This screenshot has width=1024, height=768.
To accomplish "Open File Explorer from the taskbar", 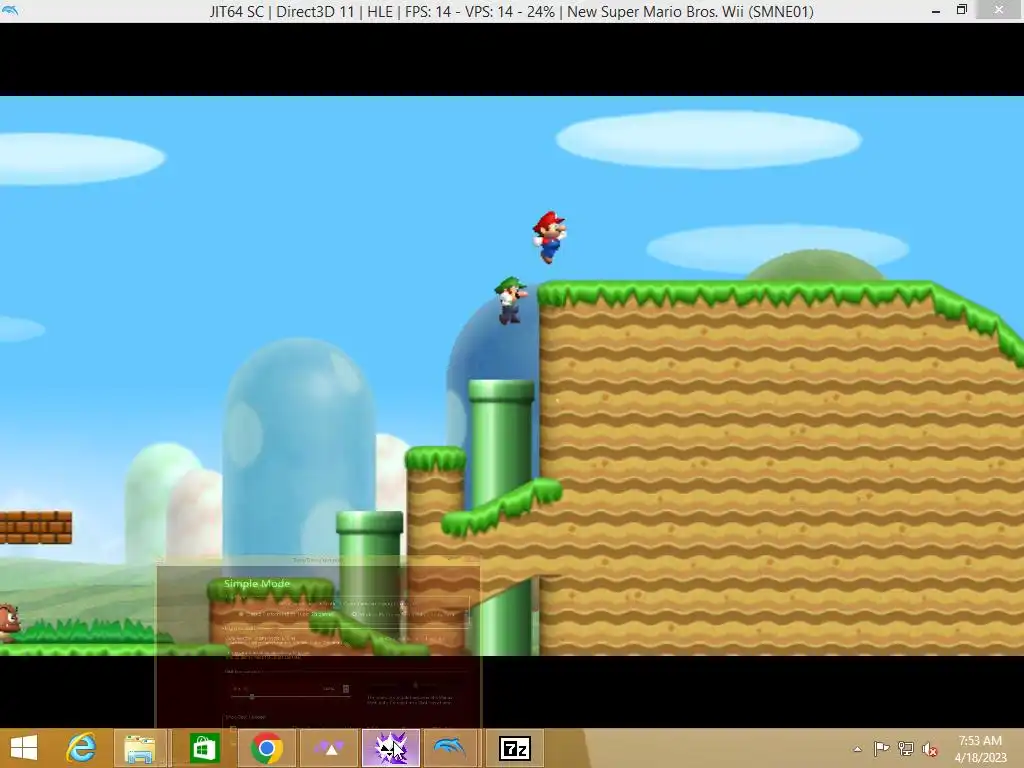I will click(140, 748).
